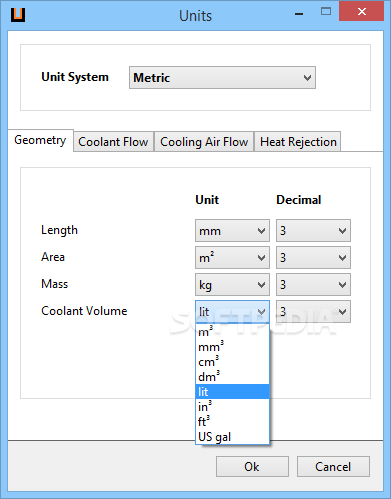
Task: Choose dm³ in the volume list
Action: (232, 377)
